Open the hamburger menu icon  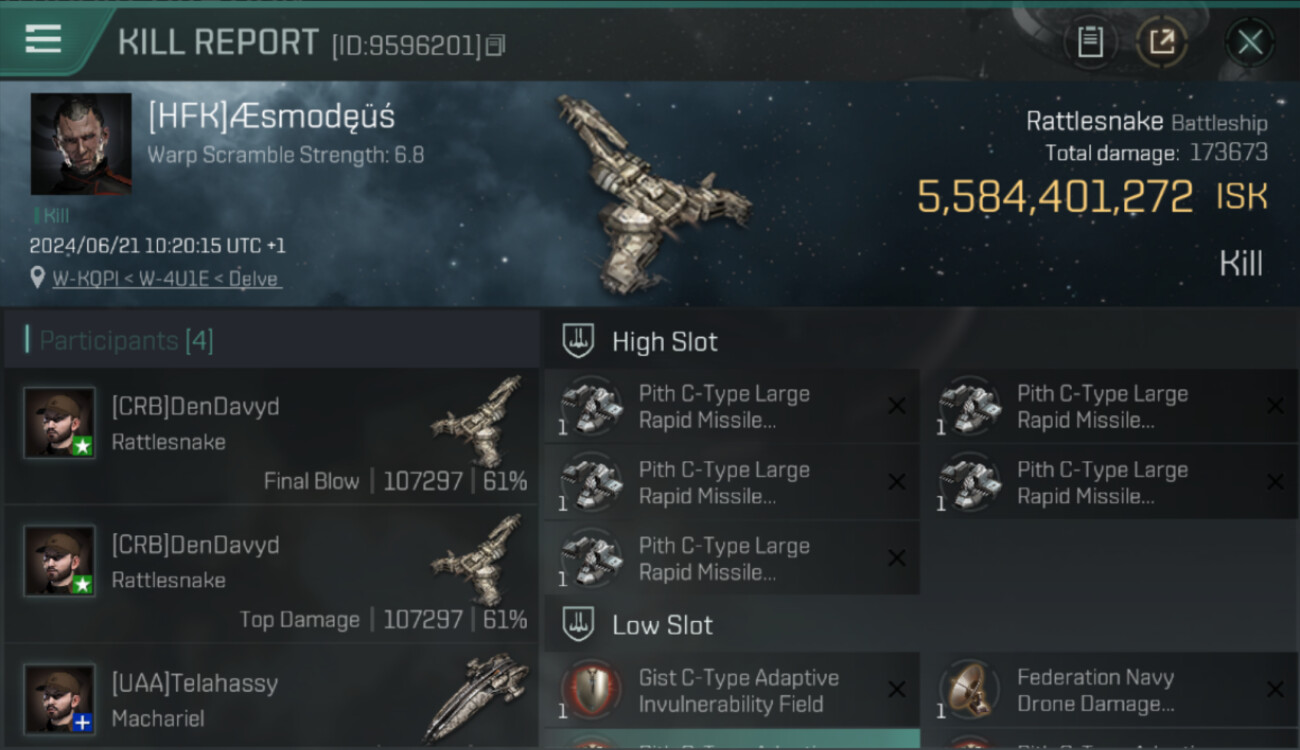click(43, 40)
